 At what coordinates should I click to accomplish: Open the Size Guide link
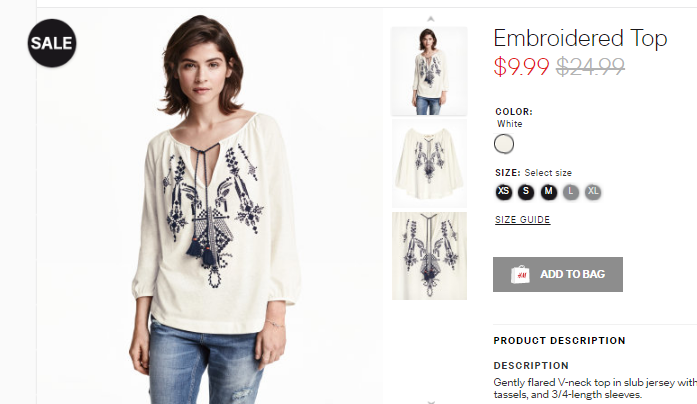coord(523,220)
